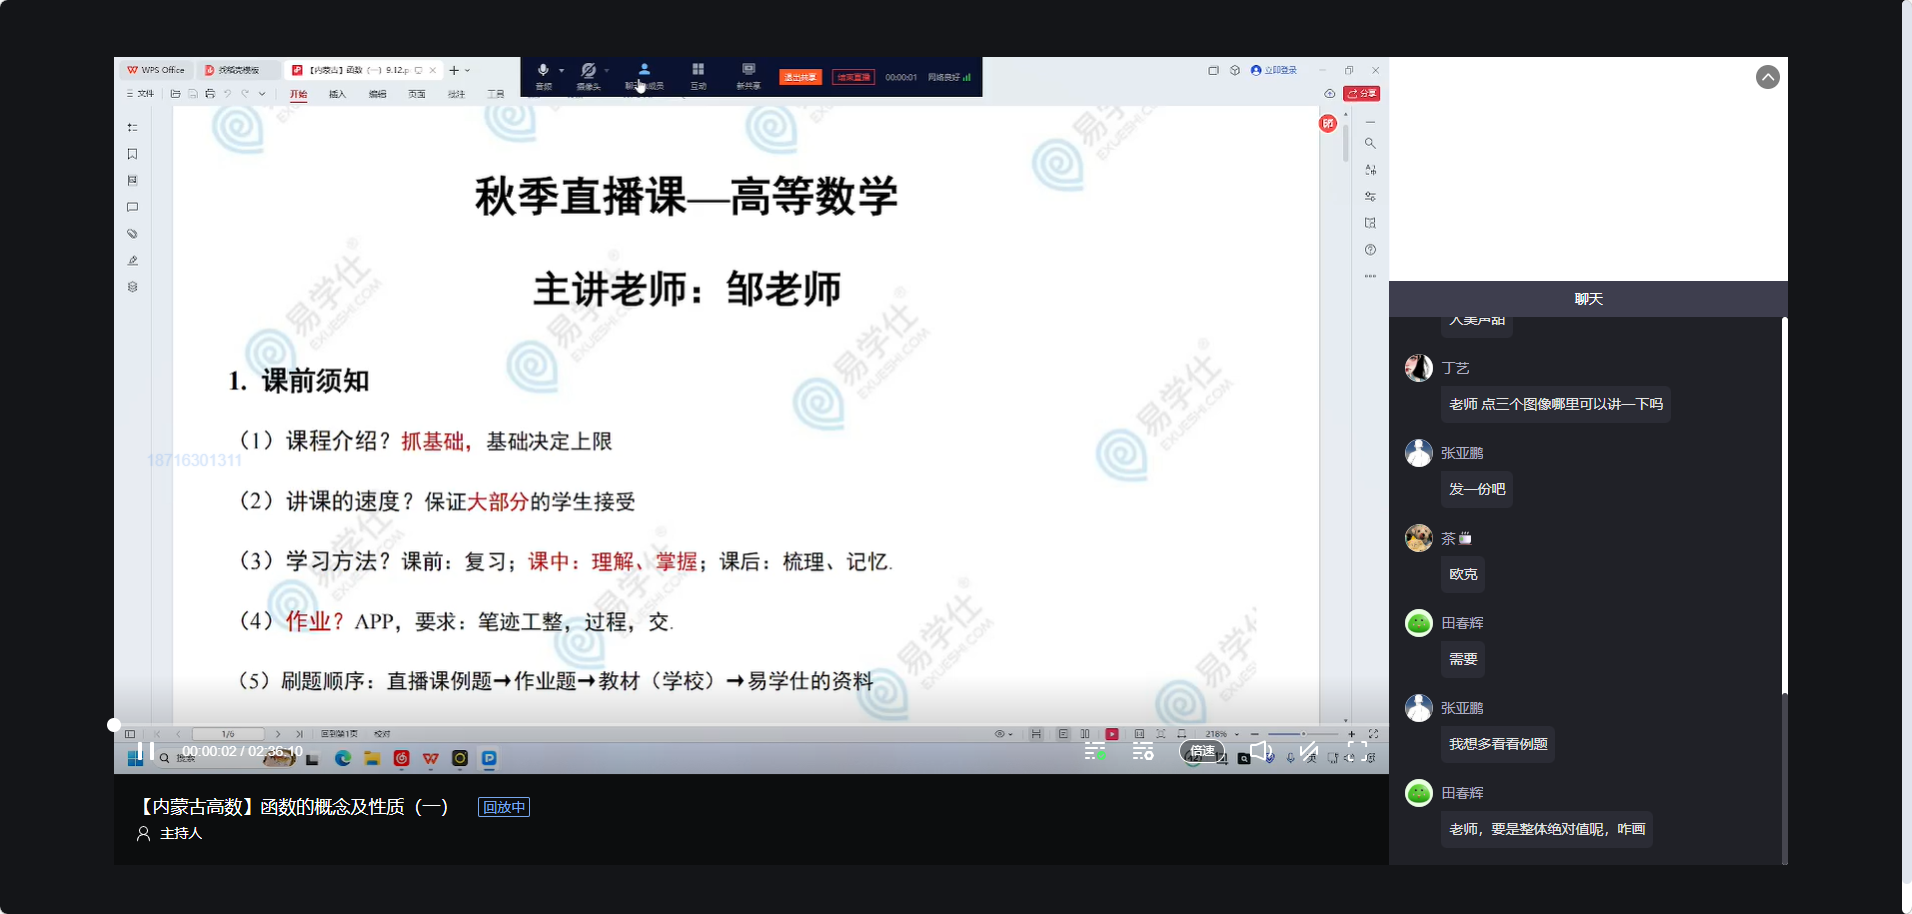Click the open-folder icon in quick toolbar
Screen dimensions: 1912x914
pyautogui.click(x=176, y=94)
